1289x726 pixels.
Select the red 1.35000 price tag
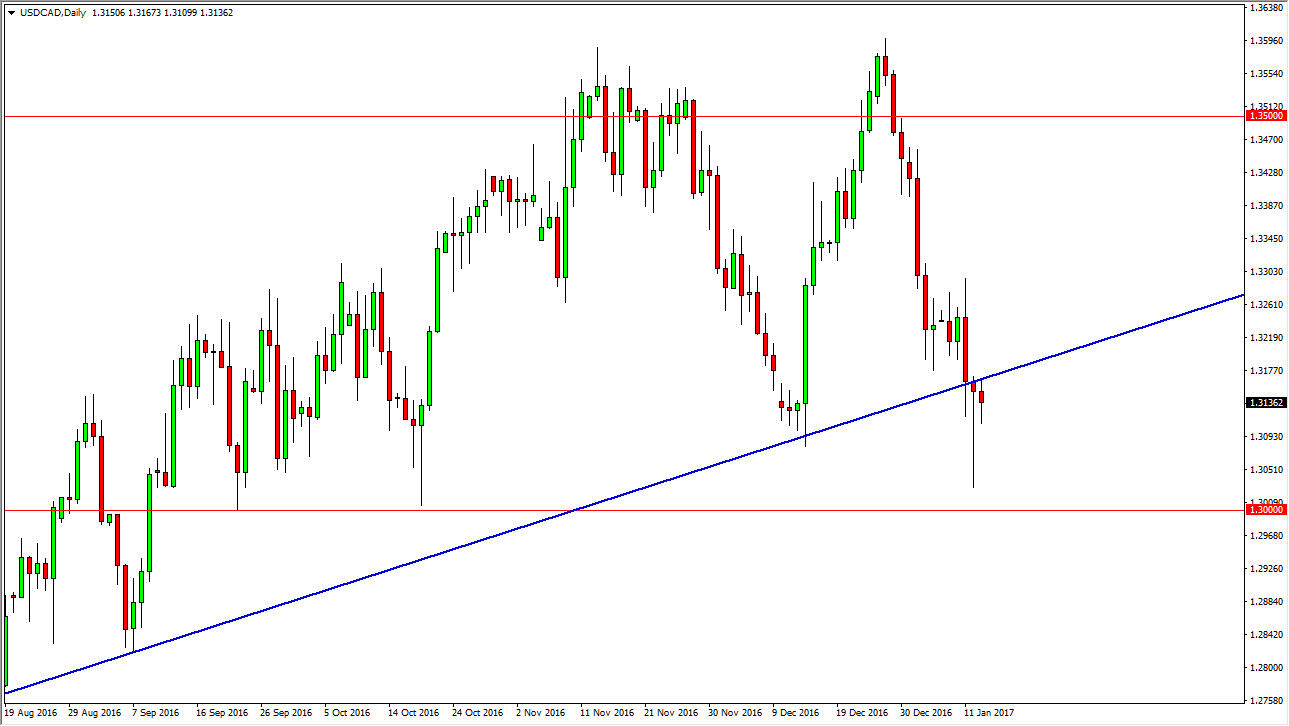[1266, 116]
